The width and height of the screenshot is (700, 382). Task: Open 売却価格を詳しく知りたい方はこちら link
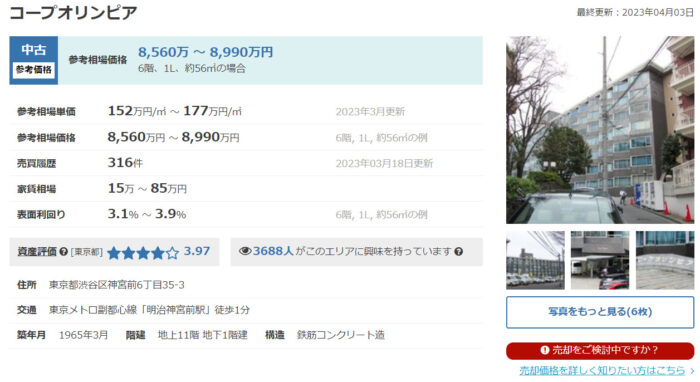pos(602,370)
